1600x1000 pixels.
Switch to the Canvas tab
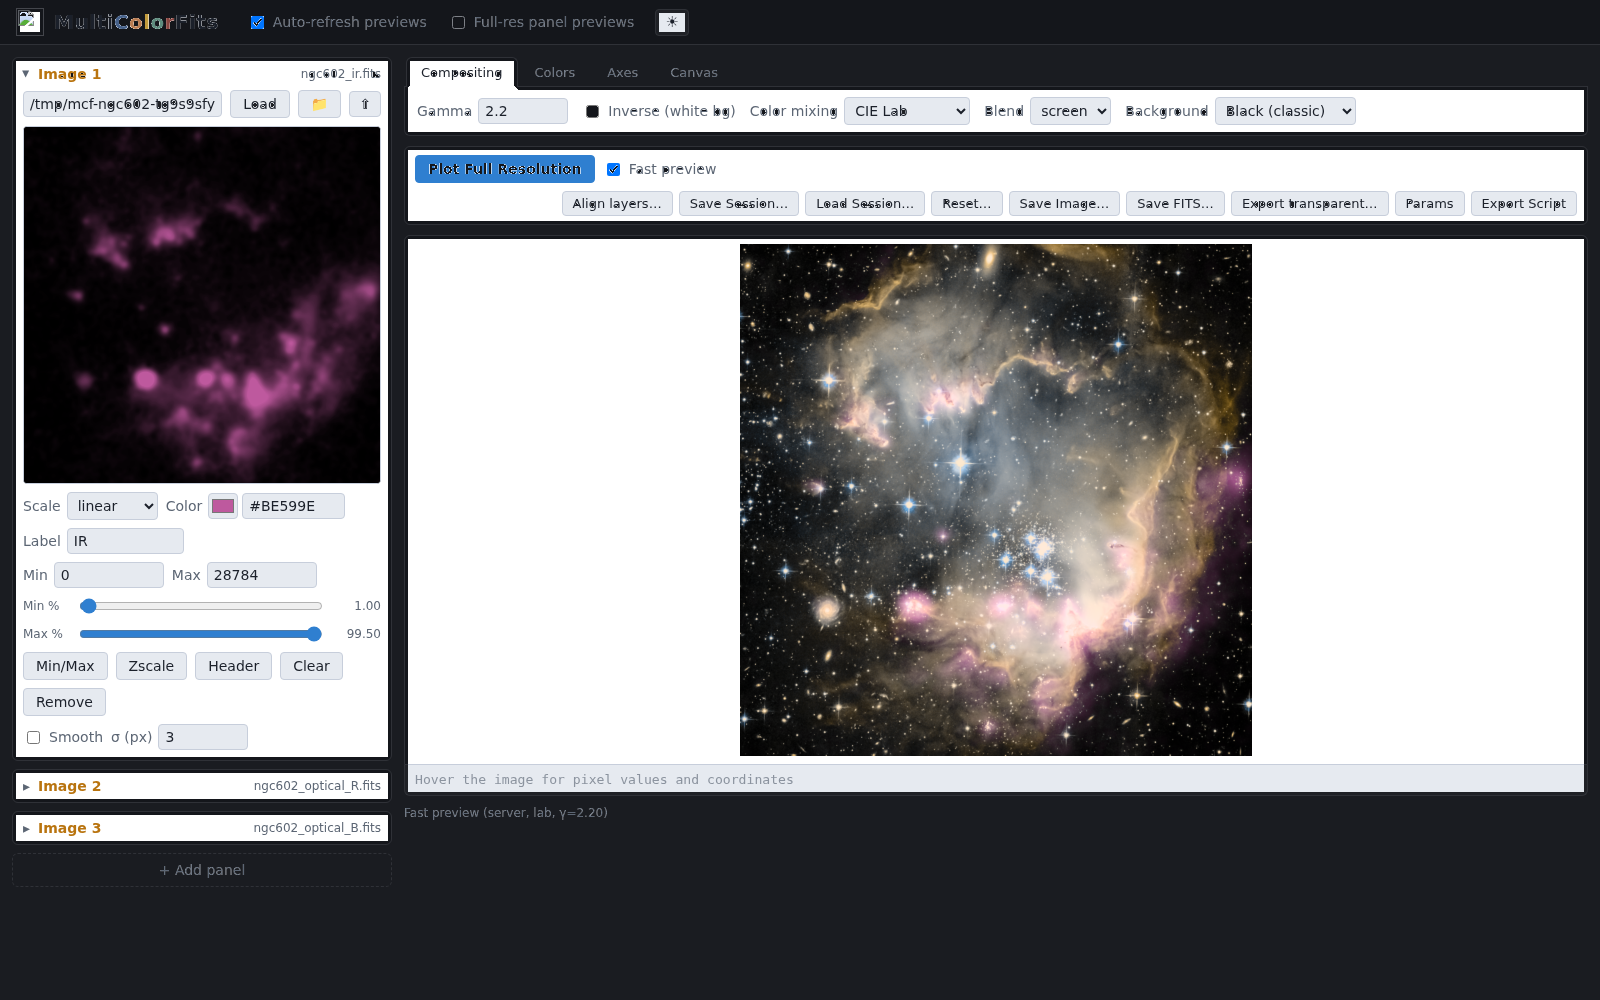point(694,73)
